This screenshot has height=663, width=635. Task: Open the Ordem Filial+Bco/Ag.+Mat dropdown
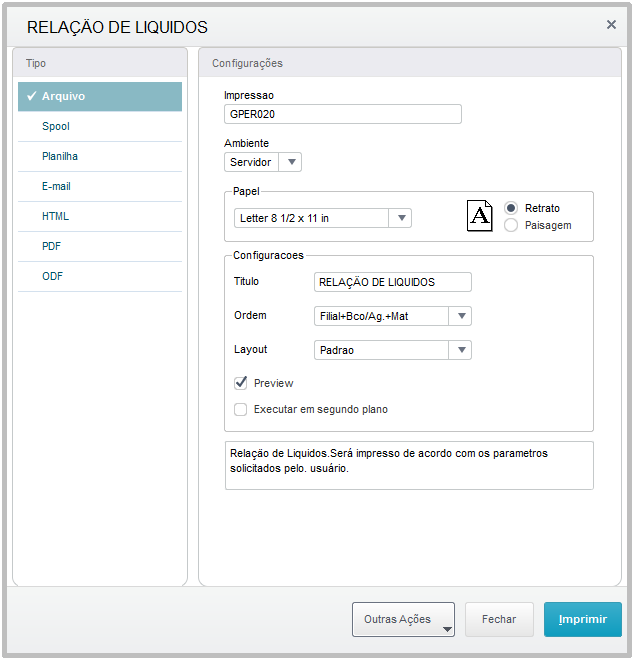click(393, 316)
